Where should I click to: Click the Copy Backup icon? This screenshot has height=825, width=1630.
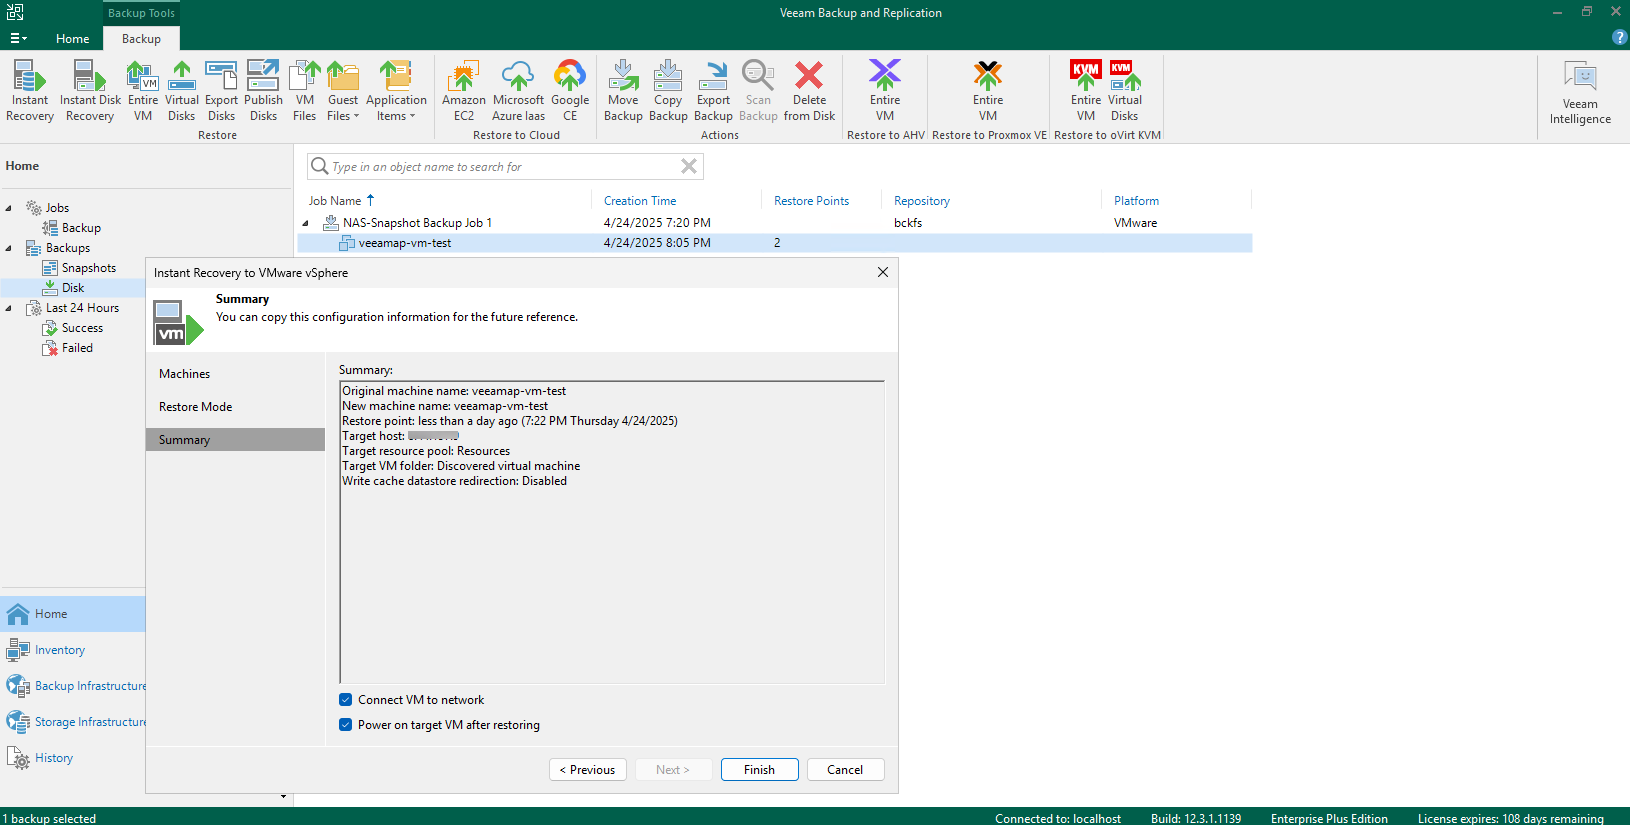668,91
